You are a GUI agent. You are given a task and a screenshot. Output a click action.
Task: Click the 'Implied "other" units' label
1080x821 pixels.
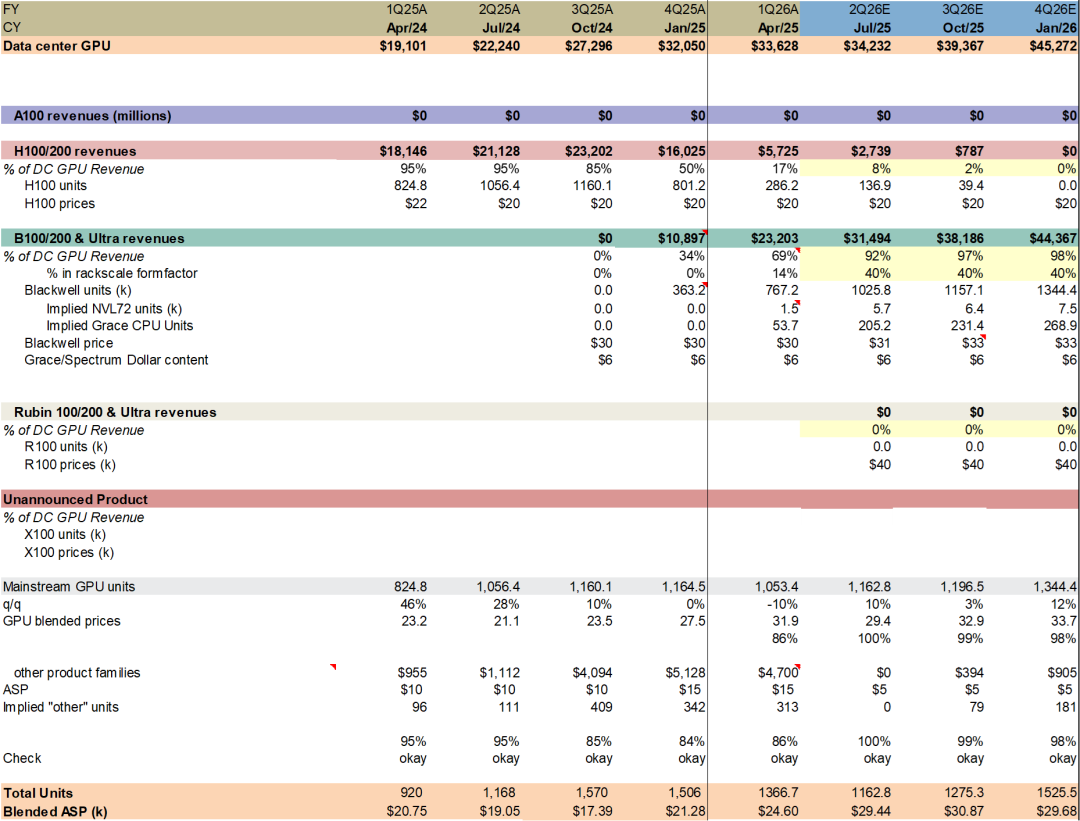click(61, 707)
